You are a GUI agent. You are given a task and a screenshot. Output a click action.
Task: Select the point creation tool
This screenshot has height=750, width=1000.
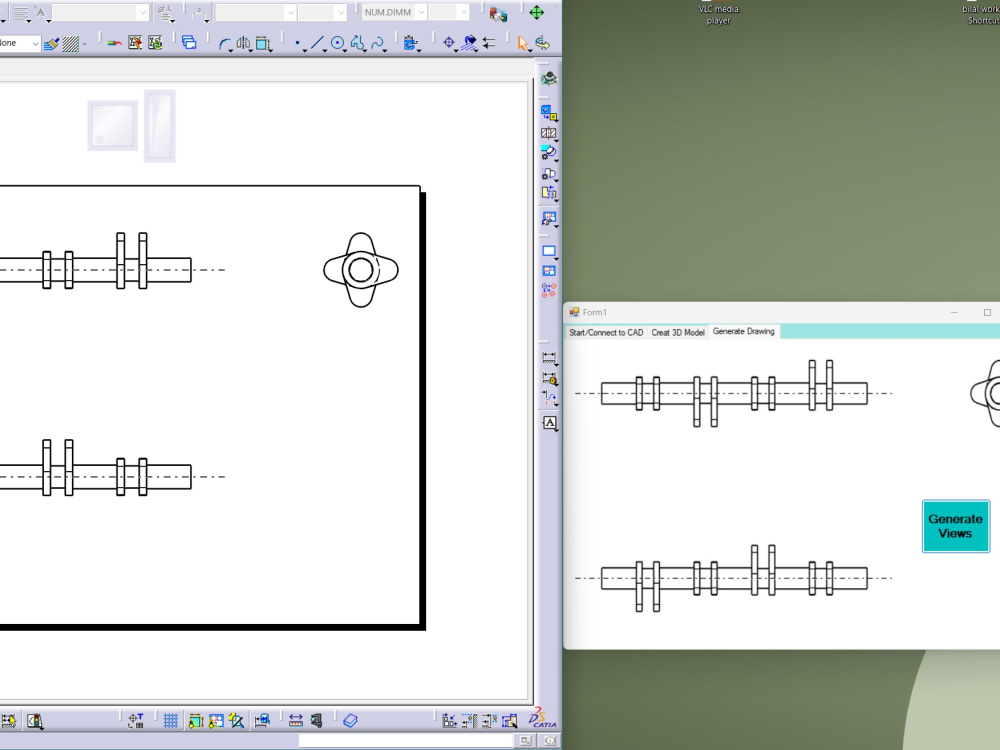pyautogui.click(x=298, y=43)
